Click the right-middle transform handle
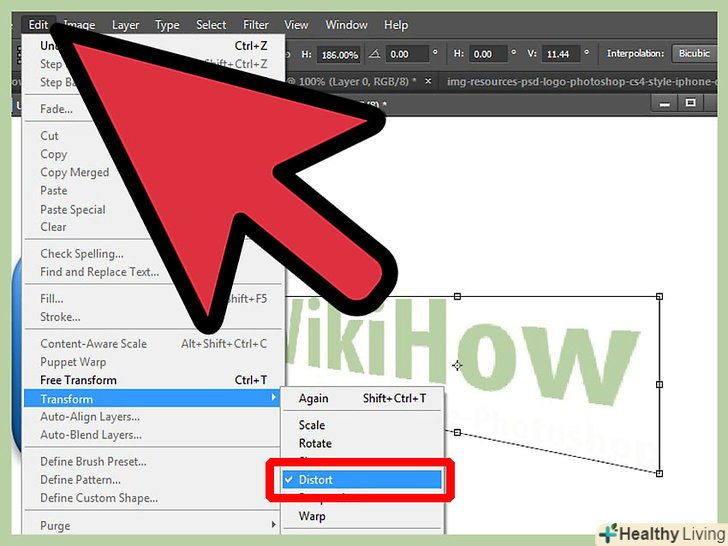This screenshot has width=728, height=546. [x=659, y=384]
